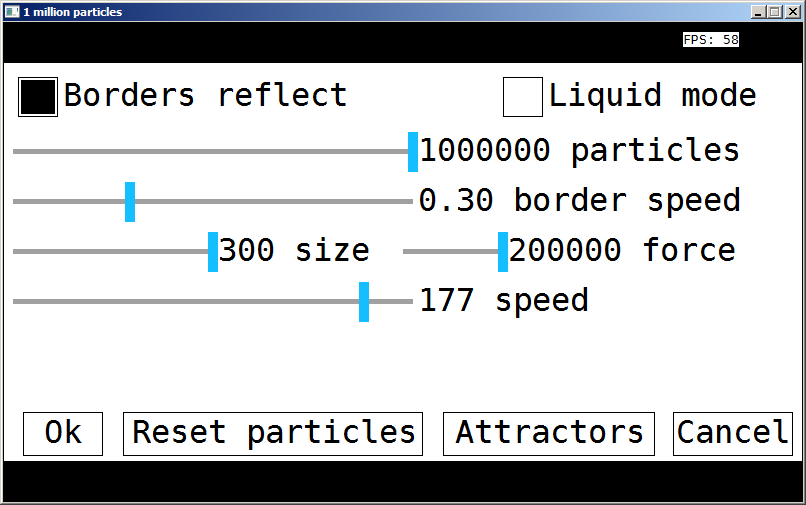Click the '177 speed' label
The width and height of the screenshot is (806, 505).
click(504, 300)
